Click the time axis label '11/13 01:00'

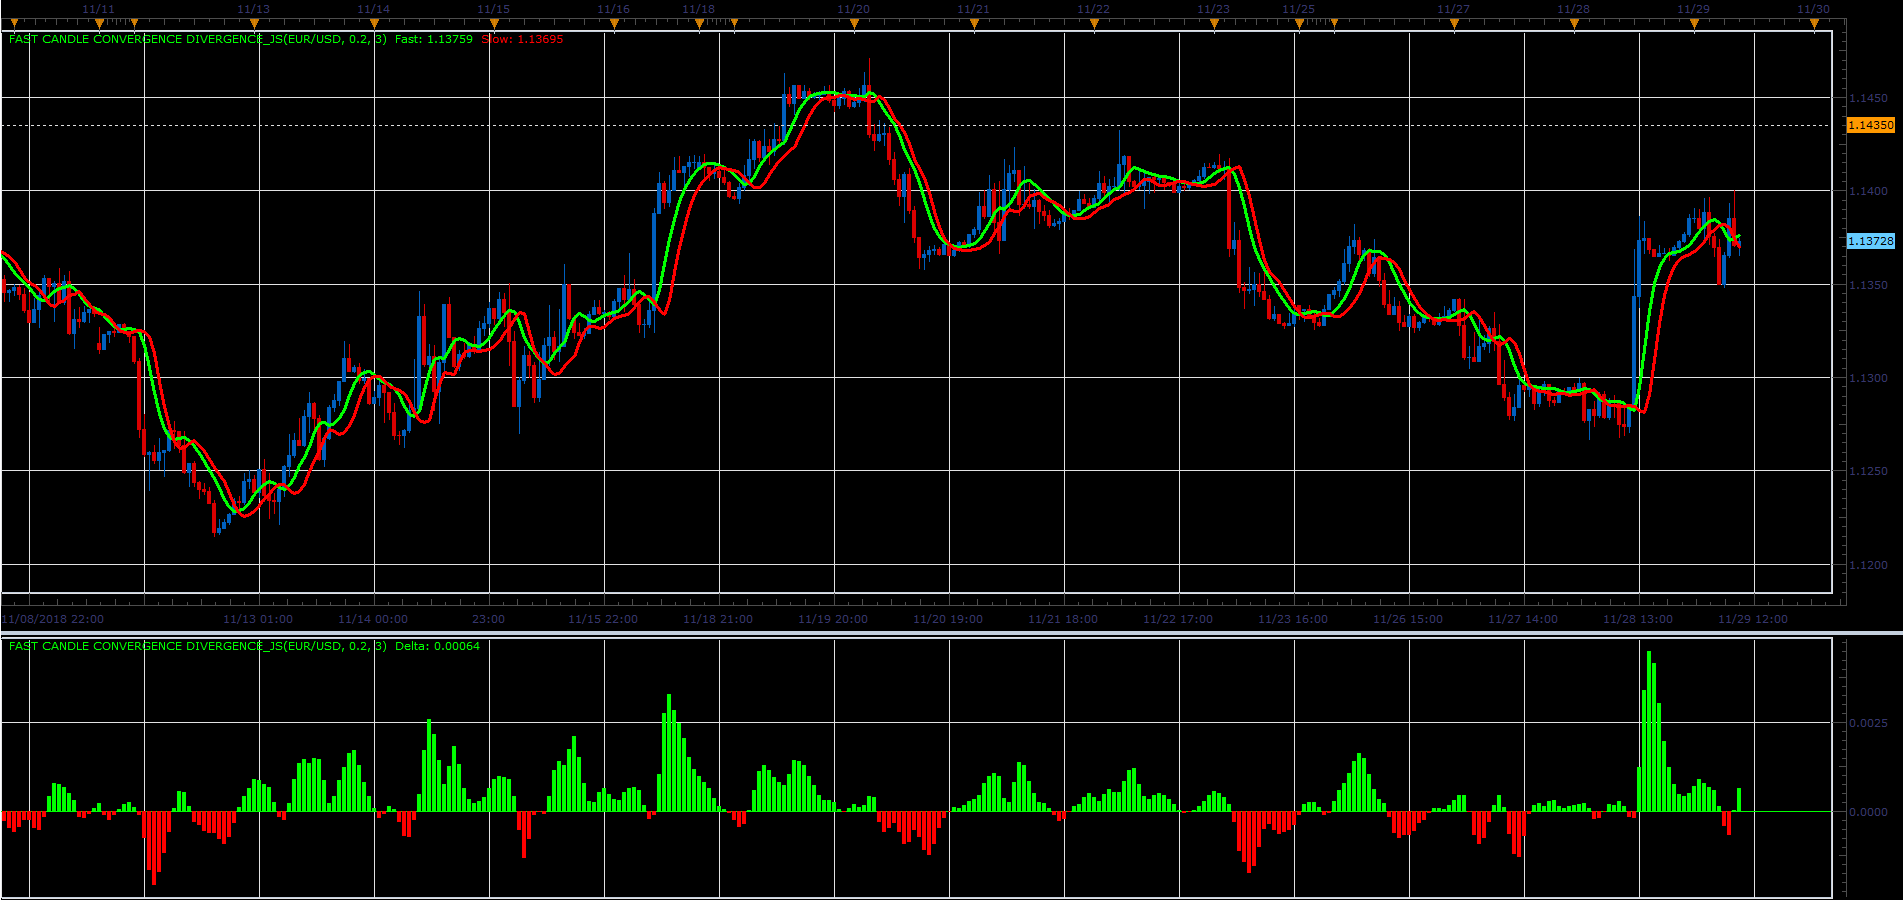[x=258, y=619]
